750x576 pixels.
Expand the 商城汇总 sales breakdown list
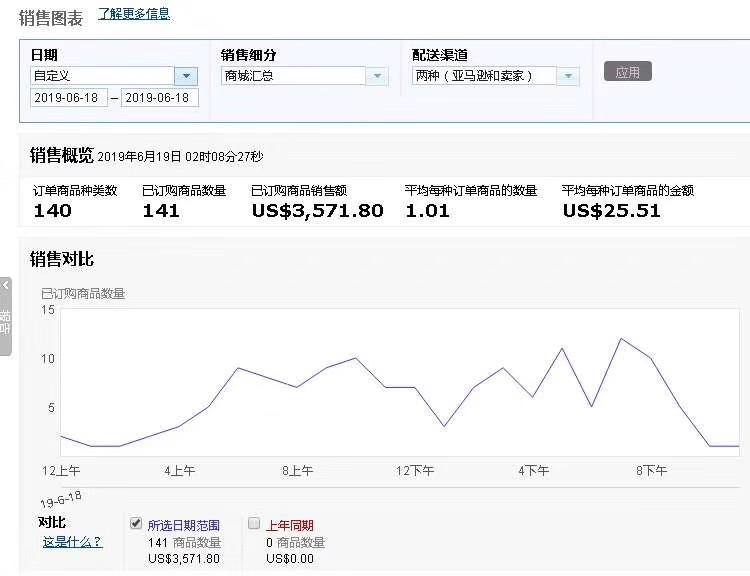(x=294, y=75)
